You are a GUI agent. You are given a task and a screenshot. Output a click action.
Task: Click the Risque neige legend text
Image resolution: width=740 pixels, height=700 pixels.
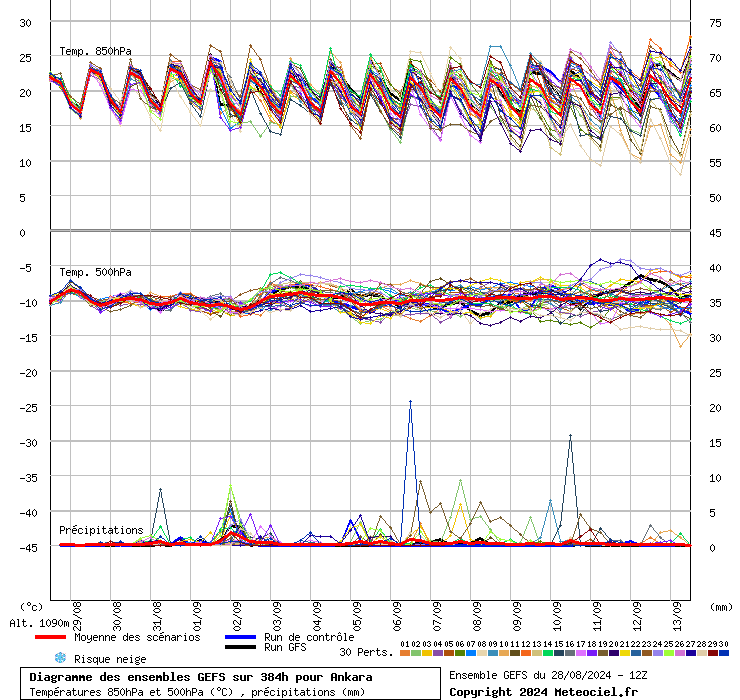tap(110, 659)
